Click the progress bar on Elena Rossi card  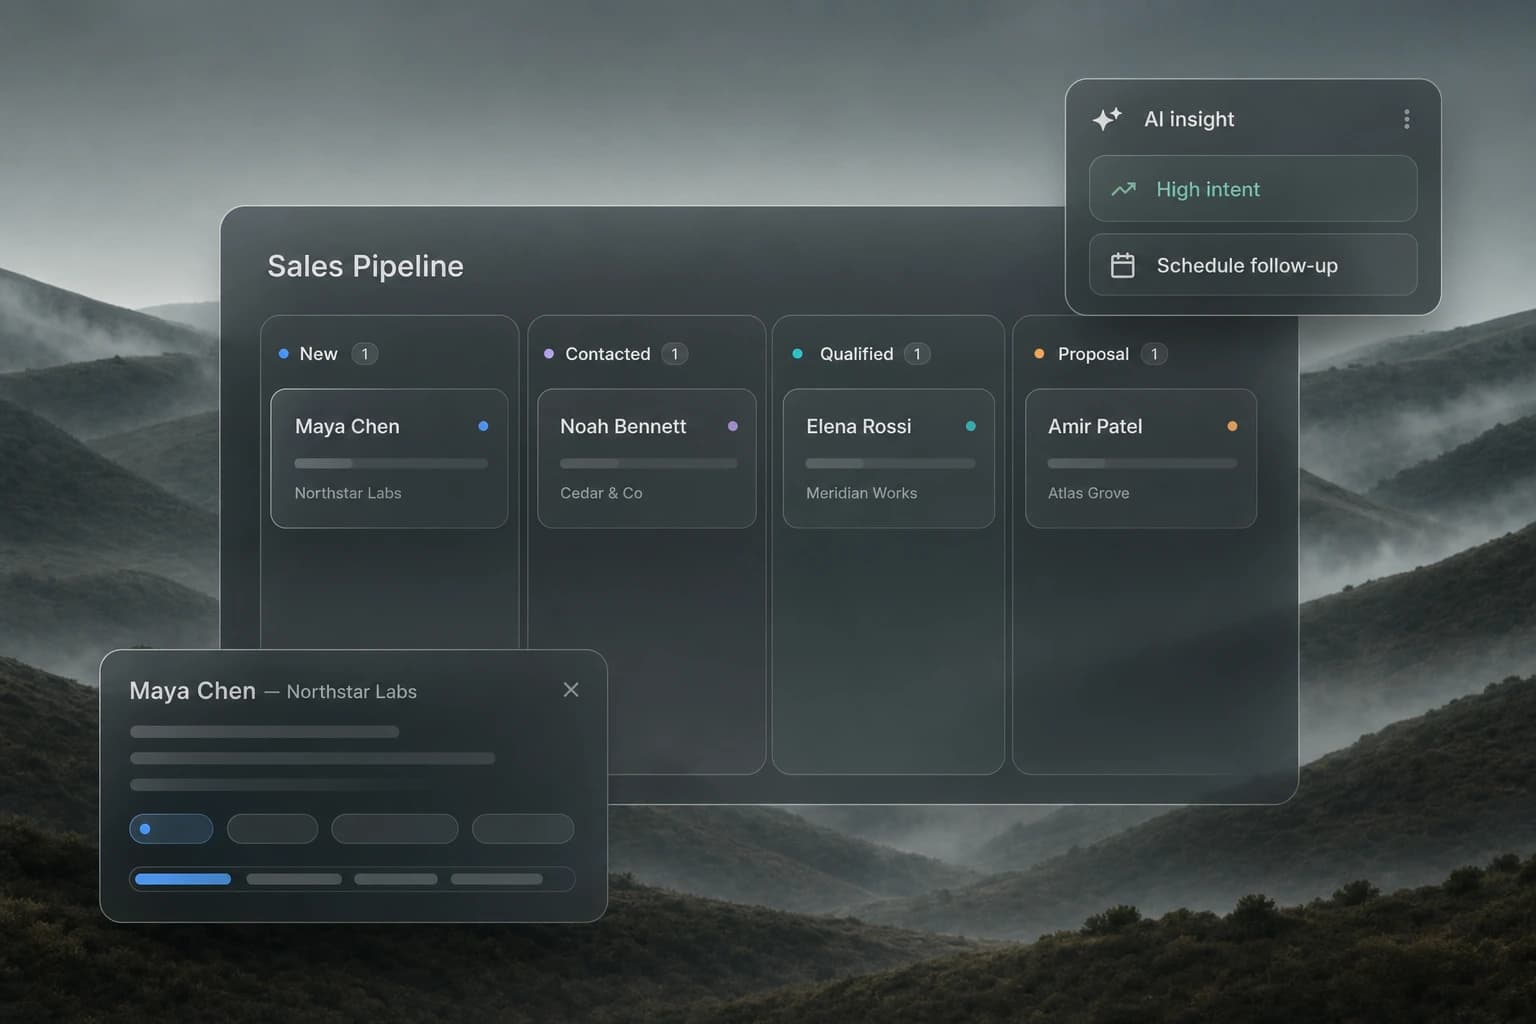[890, 464]
